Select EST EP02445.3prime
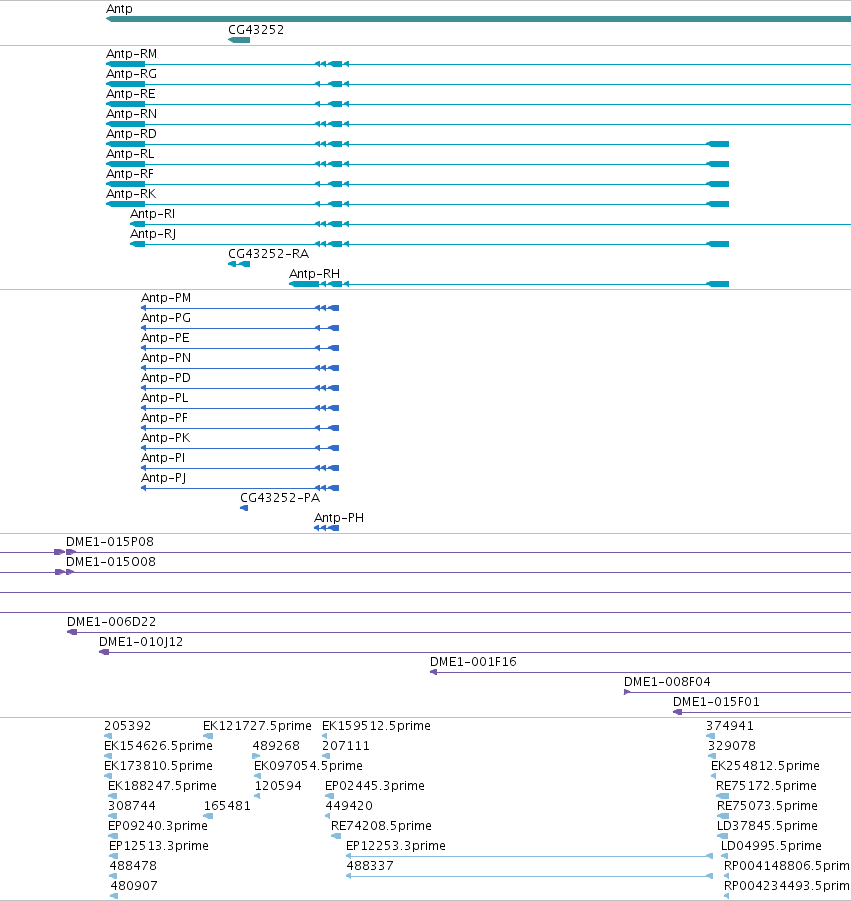 tap(375, 786)
